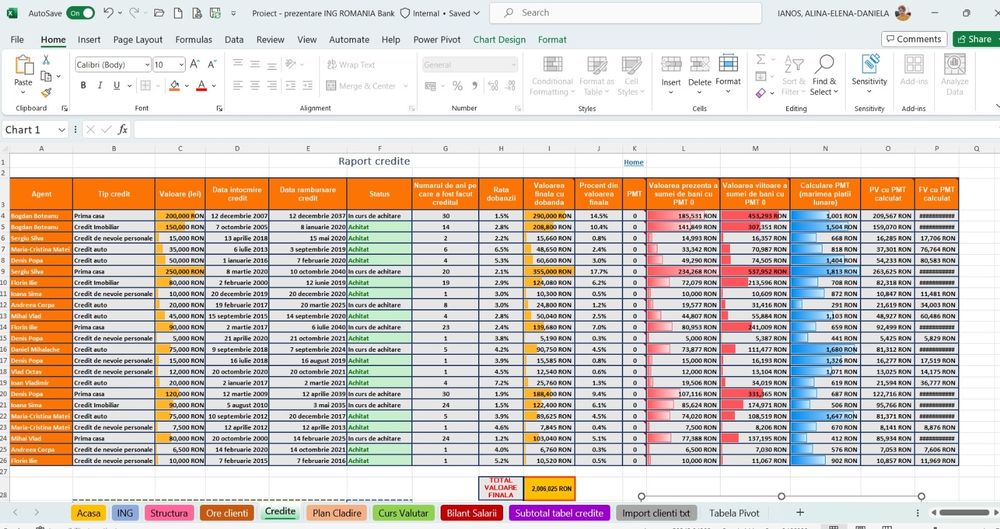Click the Analyze Data icon
Viewport: 1000px width, 529px height.
point(955,64)
